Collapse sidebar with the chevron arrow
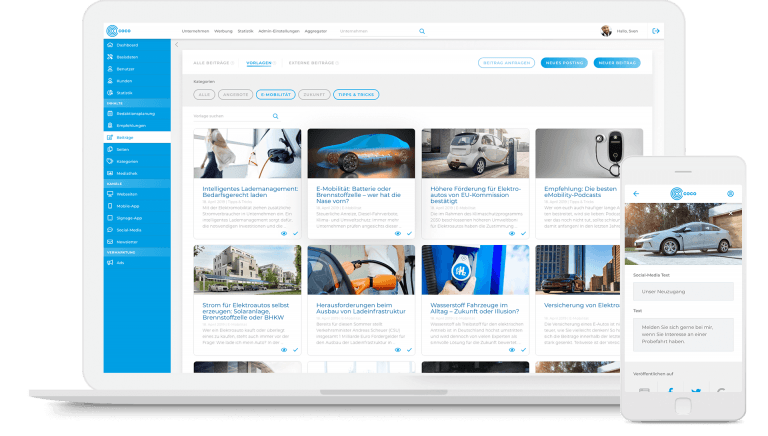This screenshot has width=768, height=436. click(x=176, y=45)
